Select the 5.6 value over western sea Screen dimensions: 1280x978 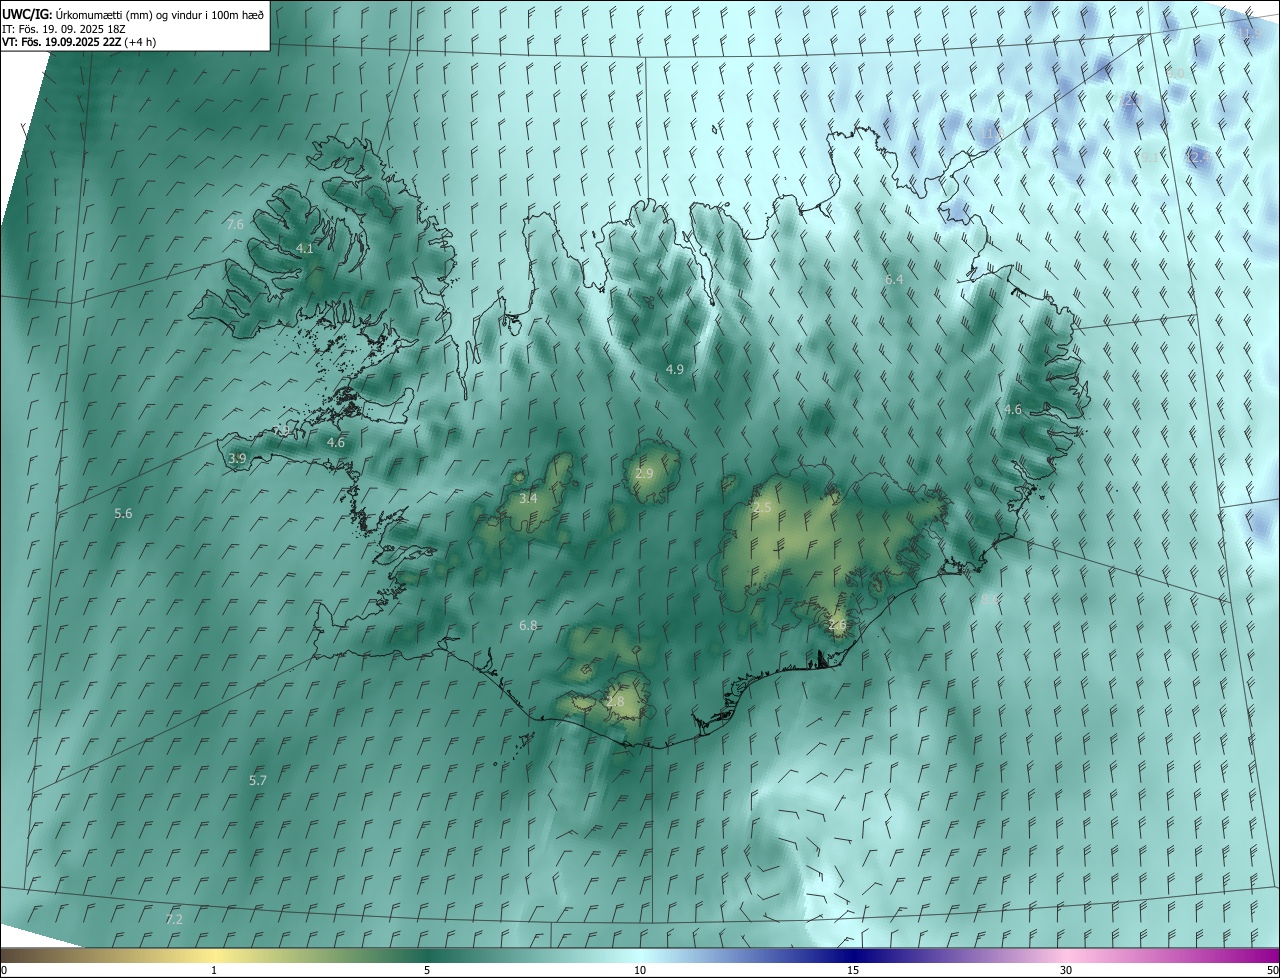(x=123, y=513)
